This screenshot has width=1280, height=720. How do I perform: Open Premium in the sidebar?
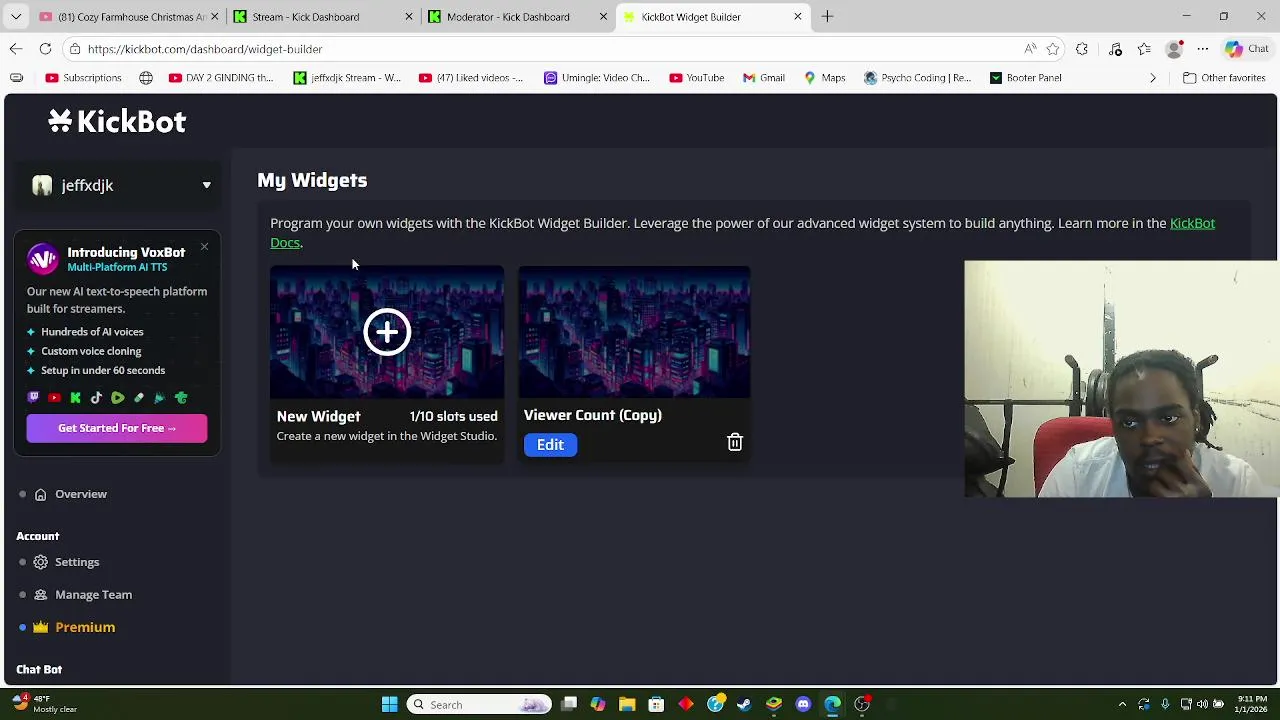point(85,627)
